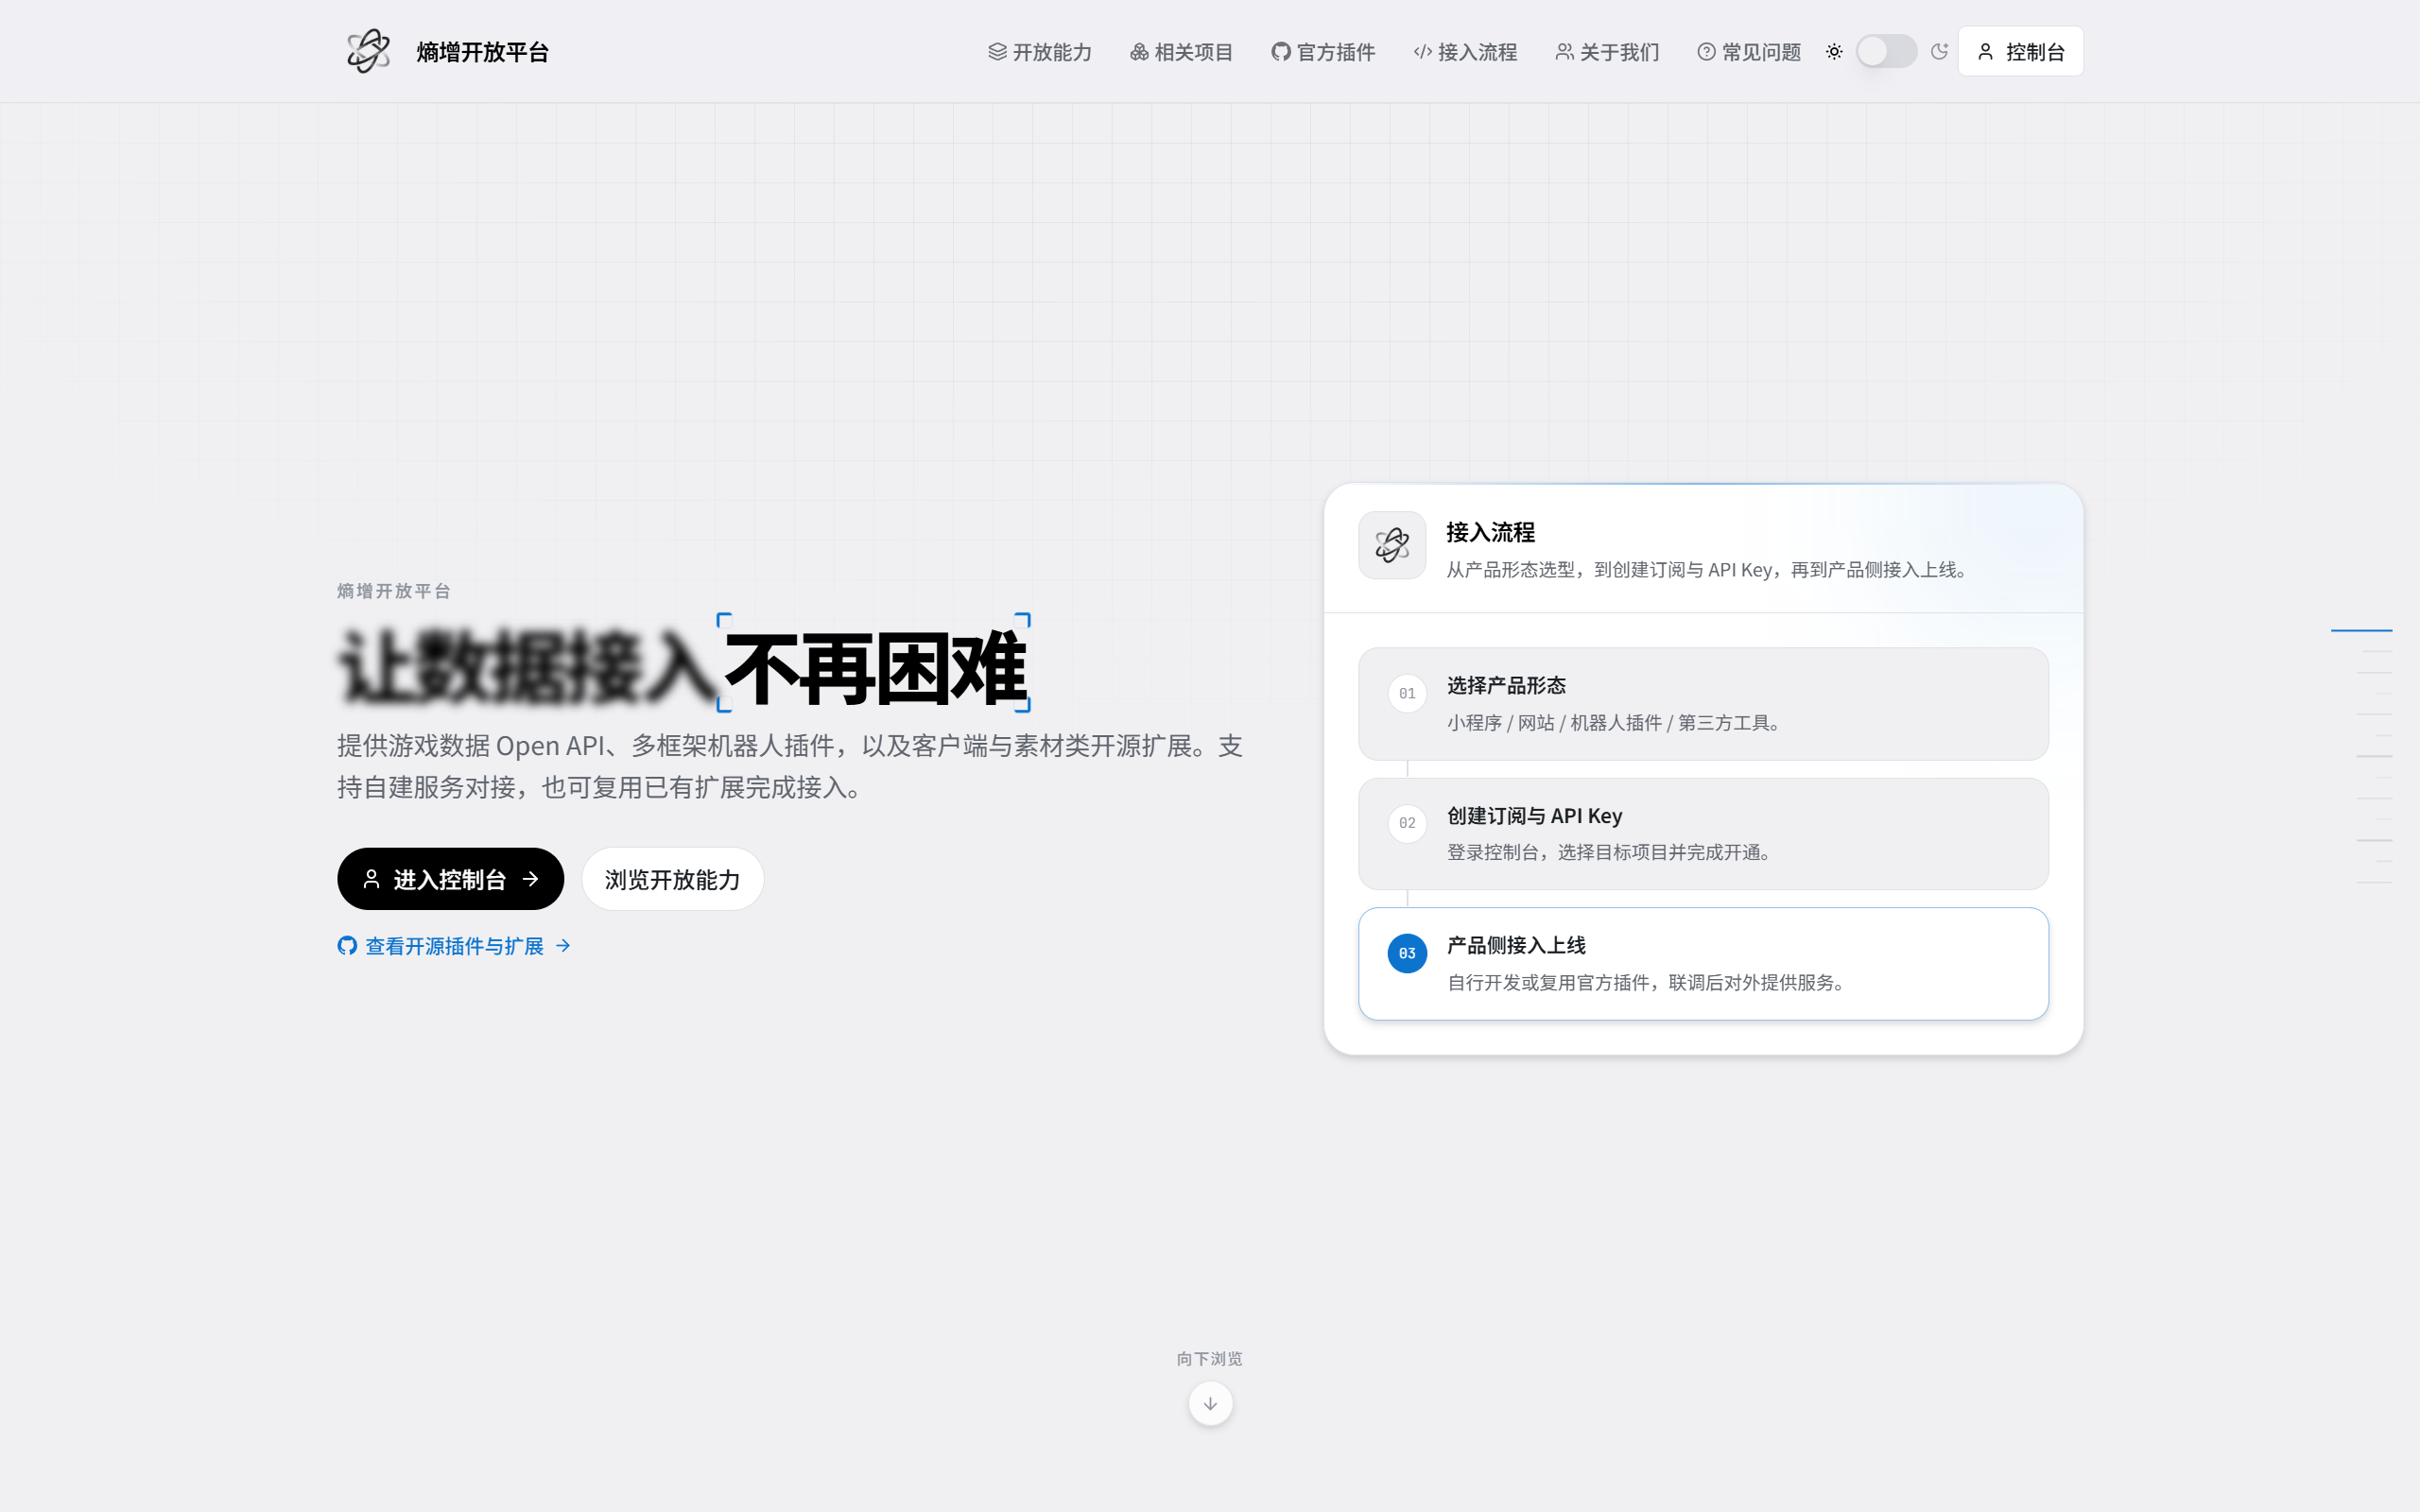Click the 浏览开放能力 button
Viewport: 2420px width, 1512px height.
(x=672, y=879)
